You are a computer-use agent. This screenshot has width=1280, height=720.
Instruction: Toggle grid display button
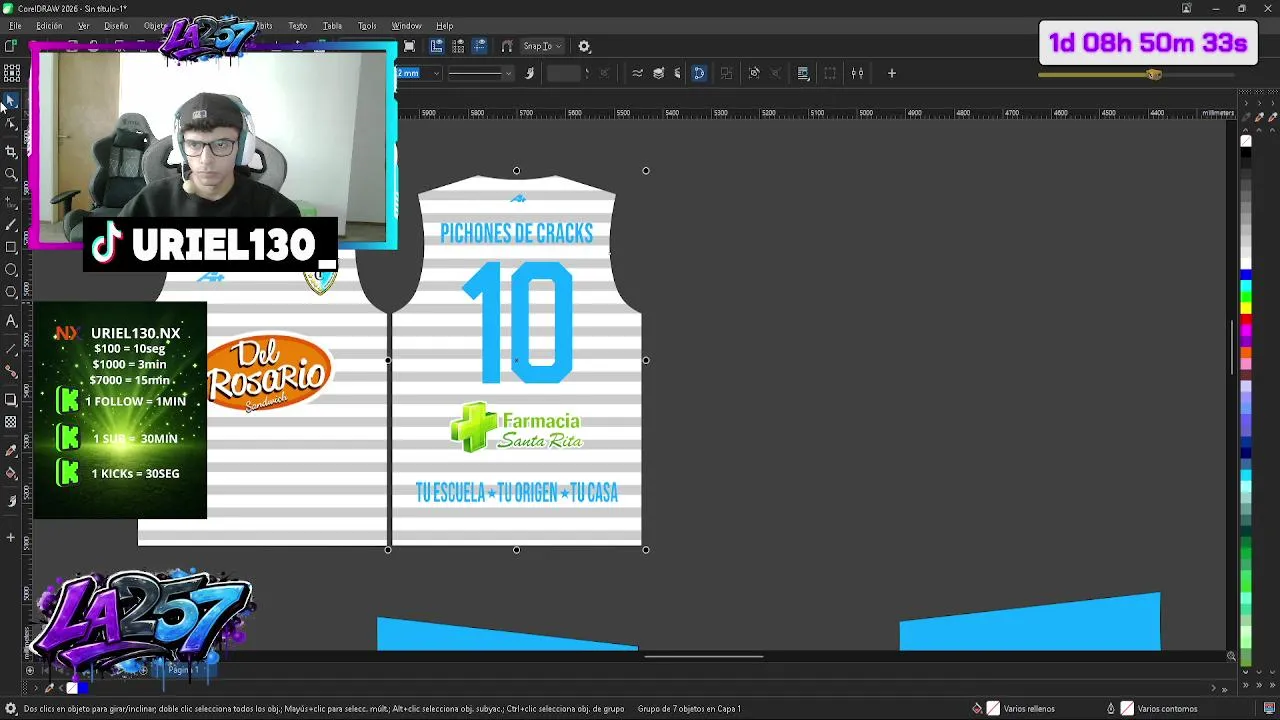pyautogui.click(x=458, y=46)
